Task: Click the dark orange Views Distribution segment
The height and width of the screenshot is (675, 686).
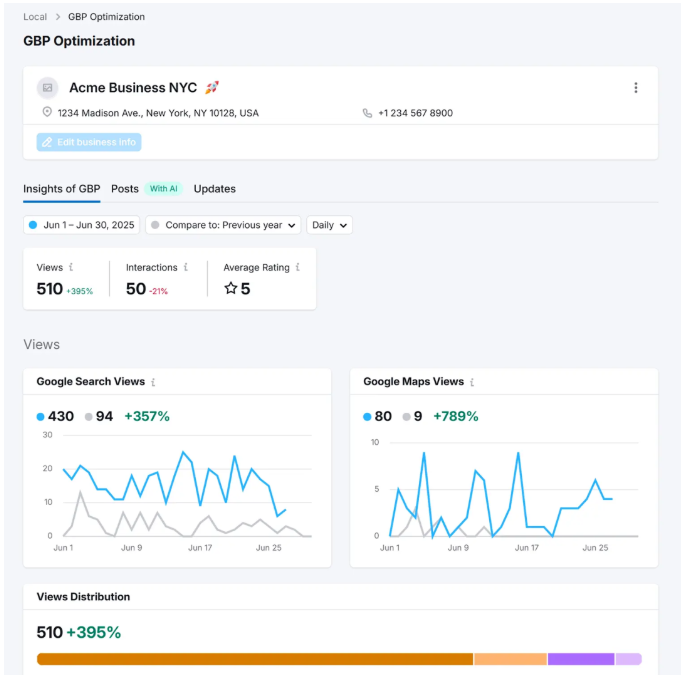Action: pos(254,659)
